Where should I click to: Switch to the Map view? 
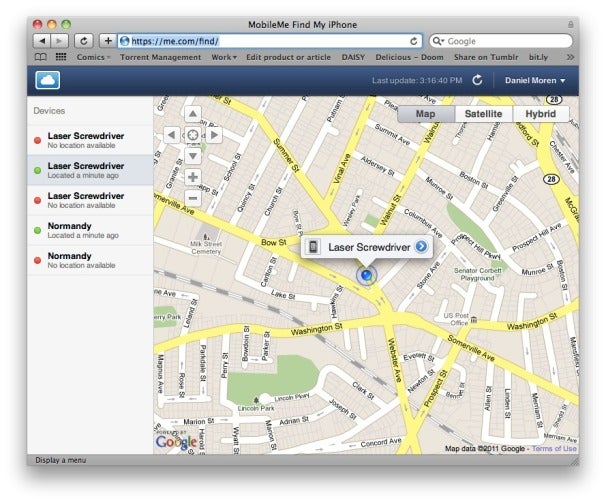tap(426, 114)
